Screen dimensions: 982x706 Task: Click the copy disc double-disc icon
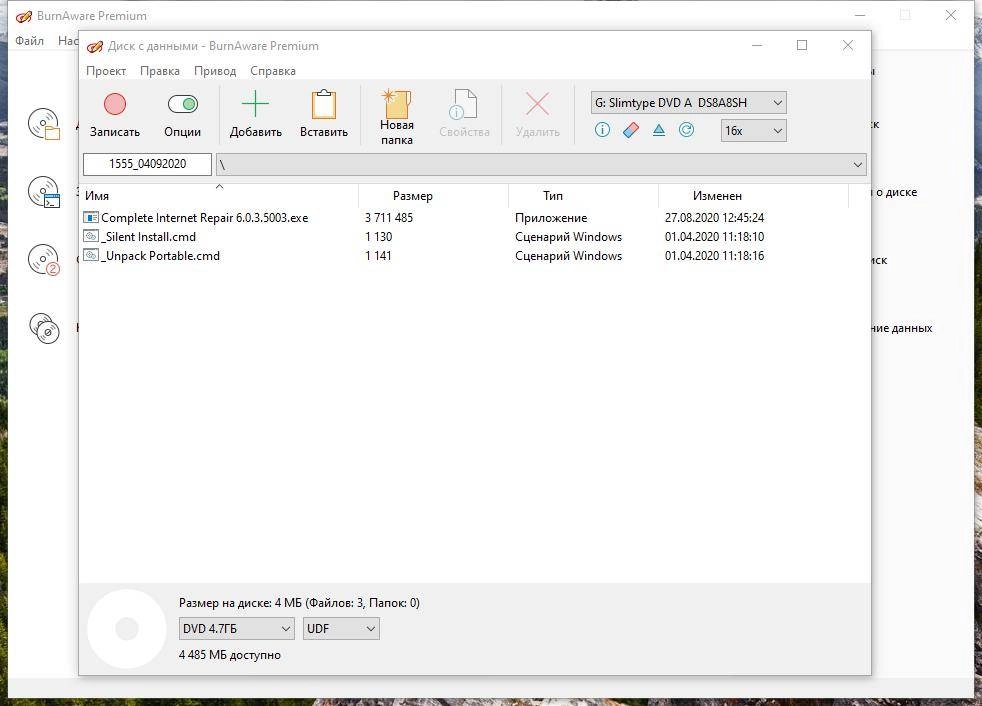pos(44,328)
